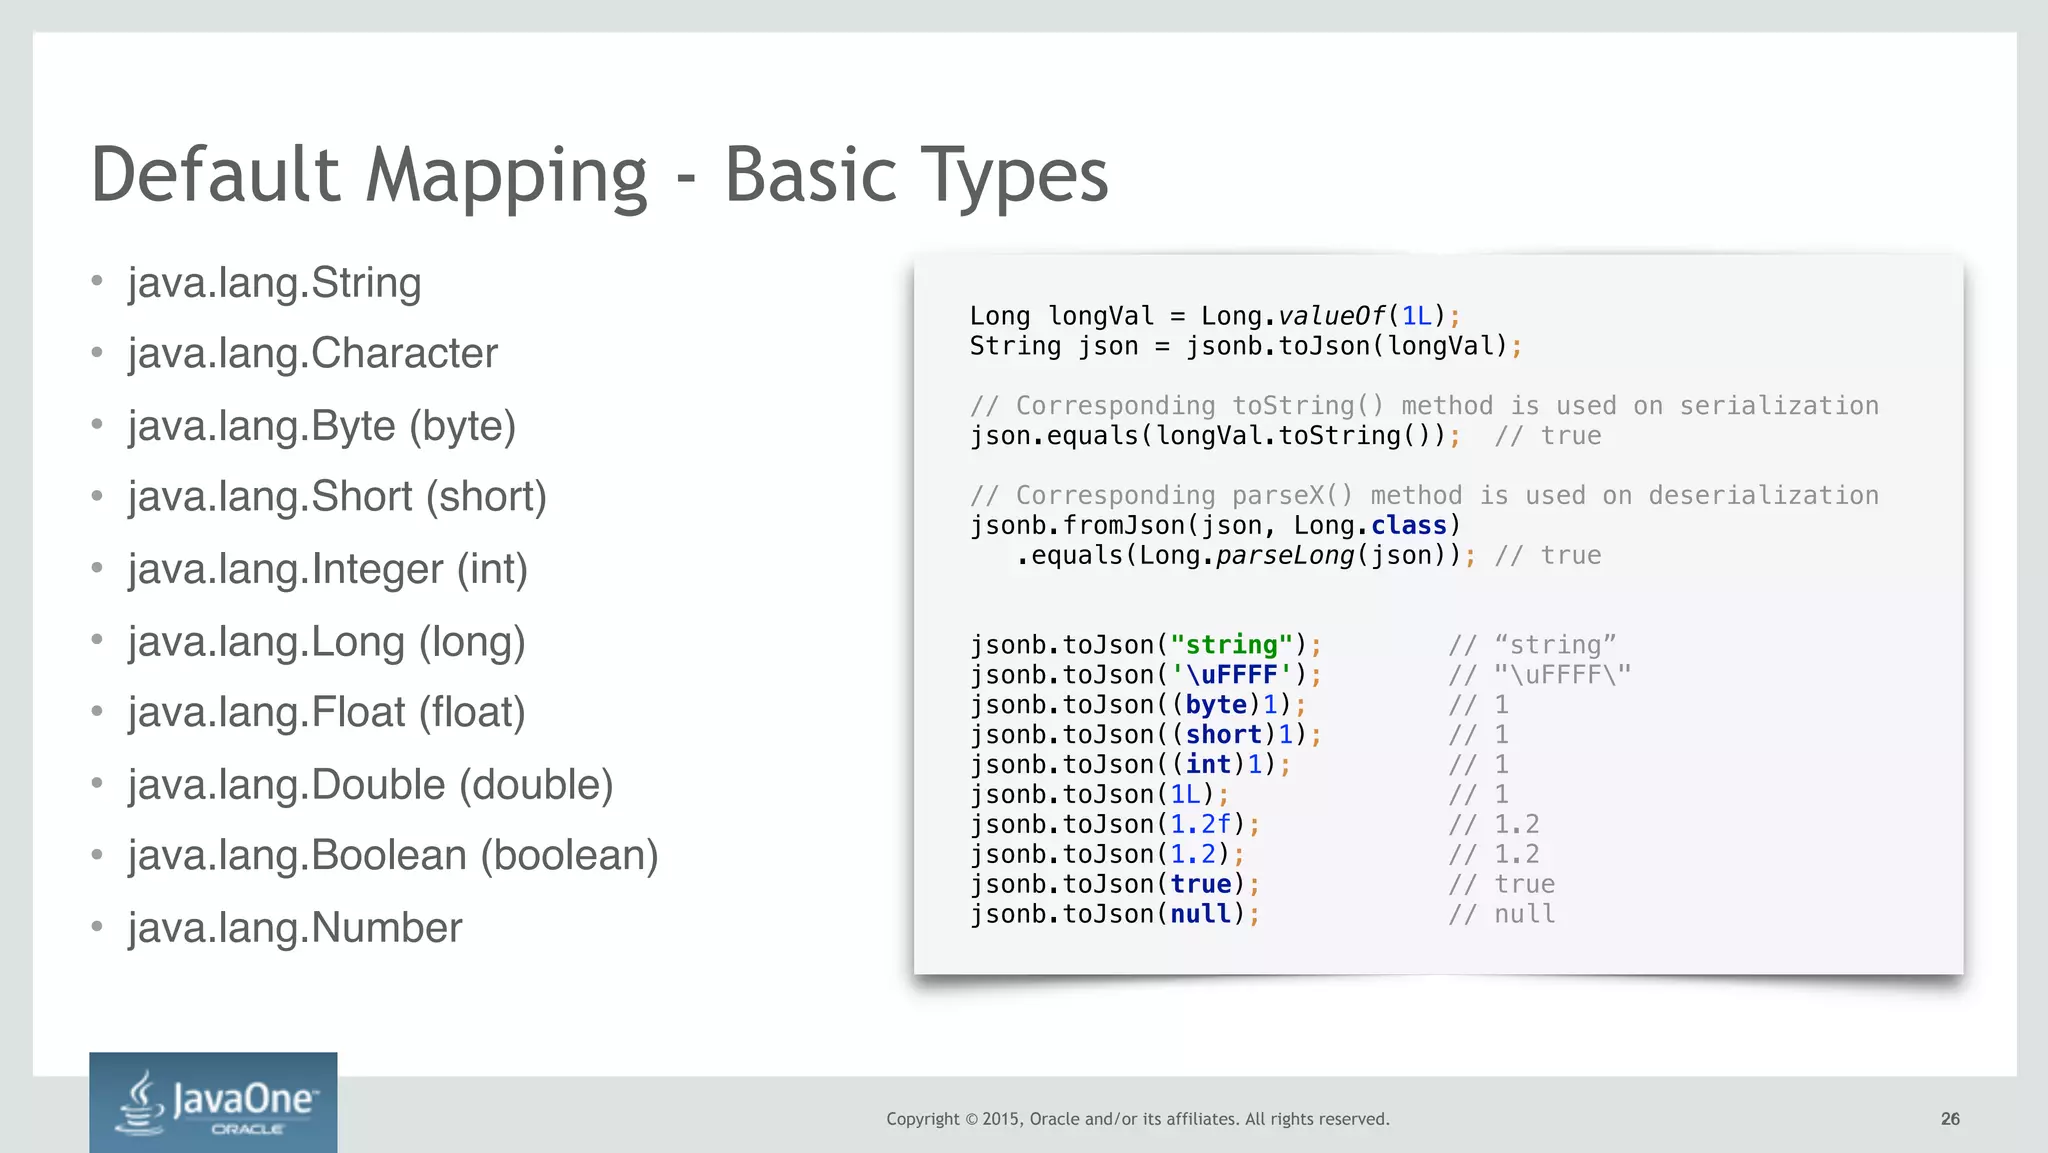Click the java.lang.String bullet item
Viewport: 2048px width, 1153px height.
click(274, 283)
